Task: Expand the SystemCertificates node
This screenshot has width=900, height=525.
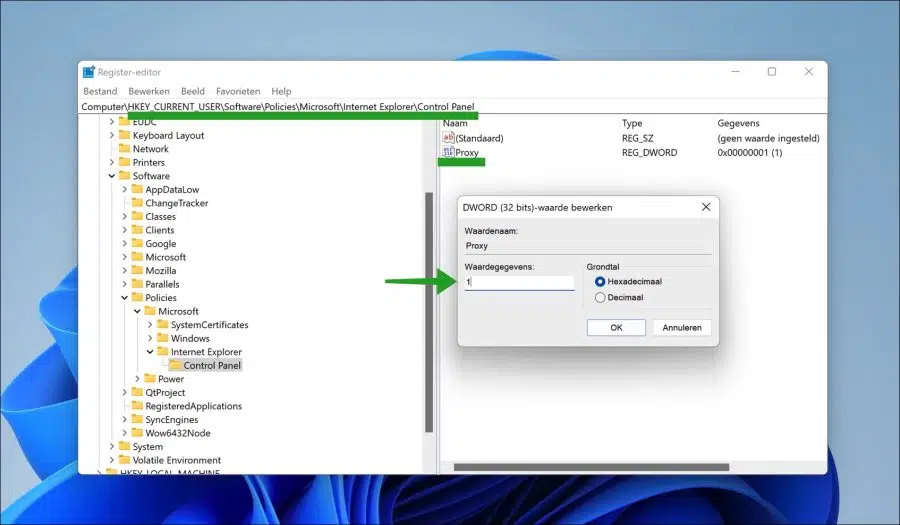Action: [x=150, y=325]
